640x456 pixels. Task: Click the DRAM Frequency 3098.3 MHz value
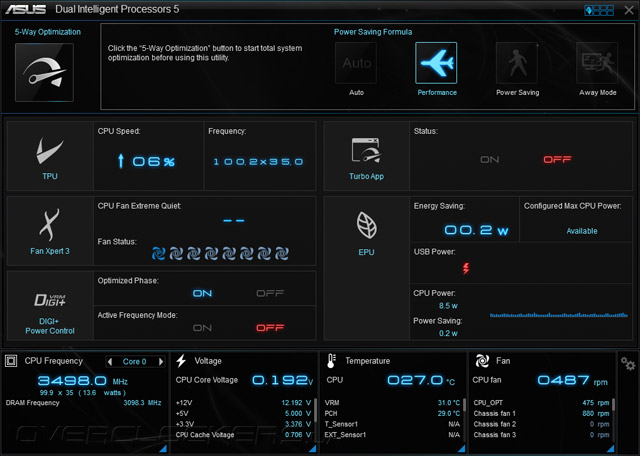[x=142, y=403]
